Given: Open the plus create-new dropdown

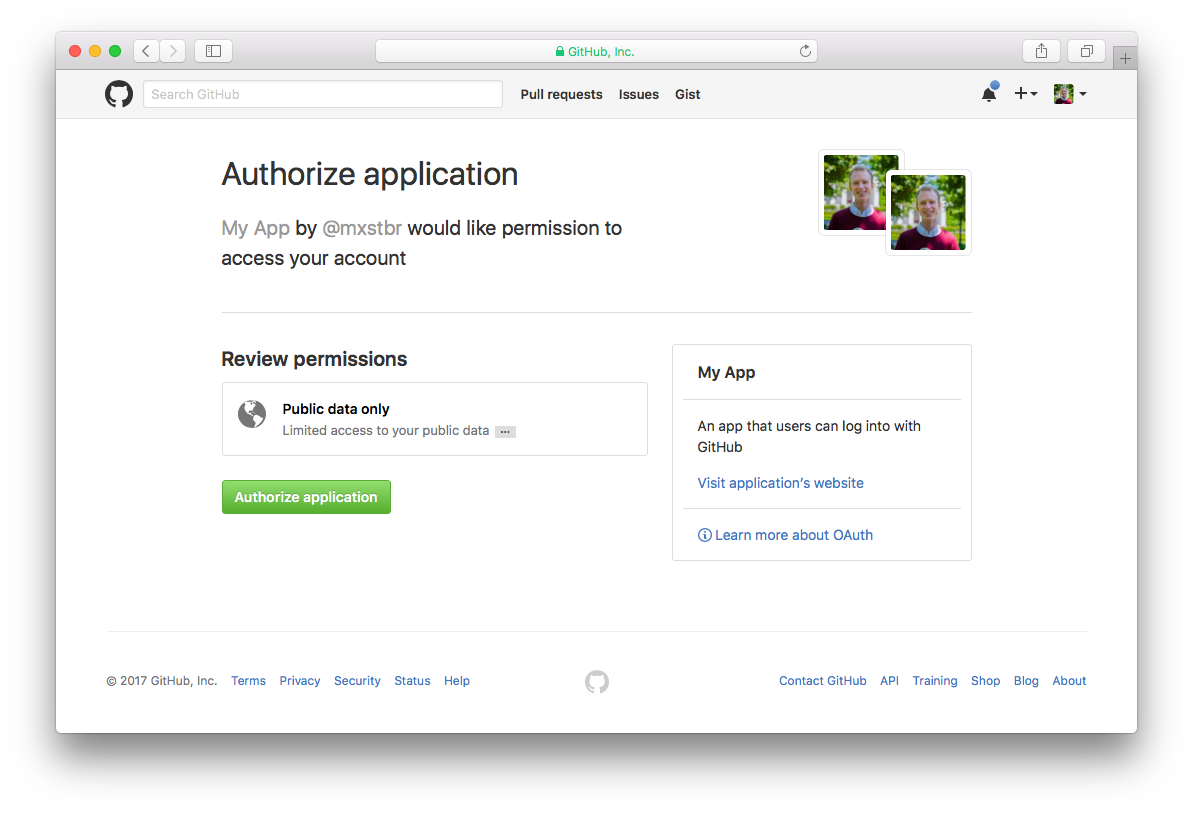Looking at the screenshot, I should point(1026,93).
